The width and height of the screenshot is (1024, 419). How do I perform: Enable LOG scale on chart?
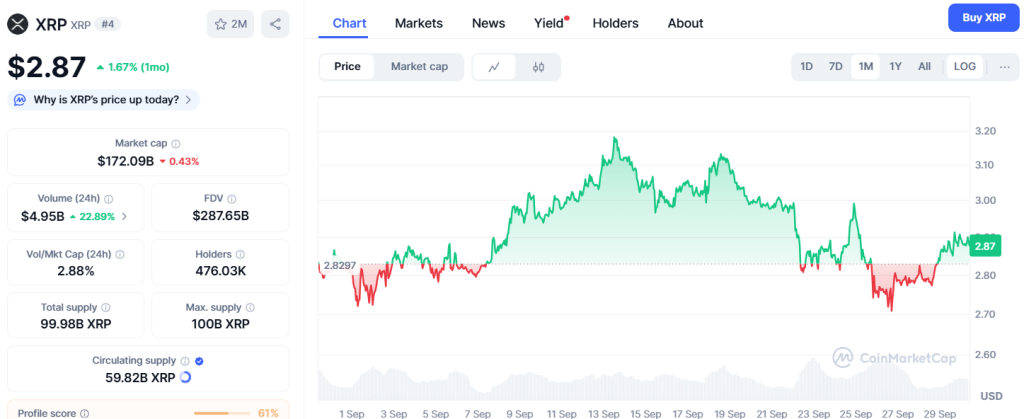965,67
